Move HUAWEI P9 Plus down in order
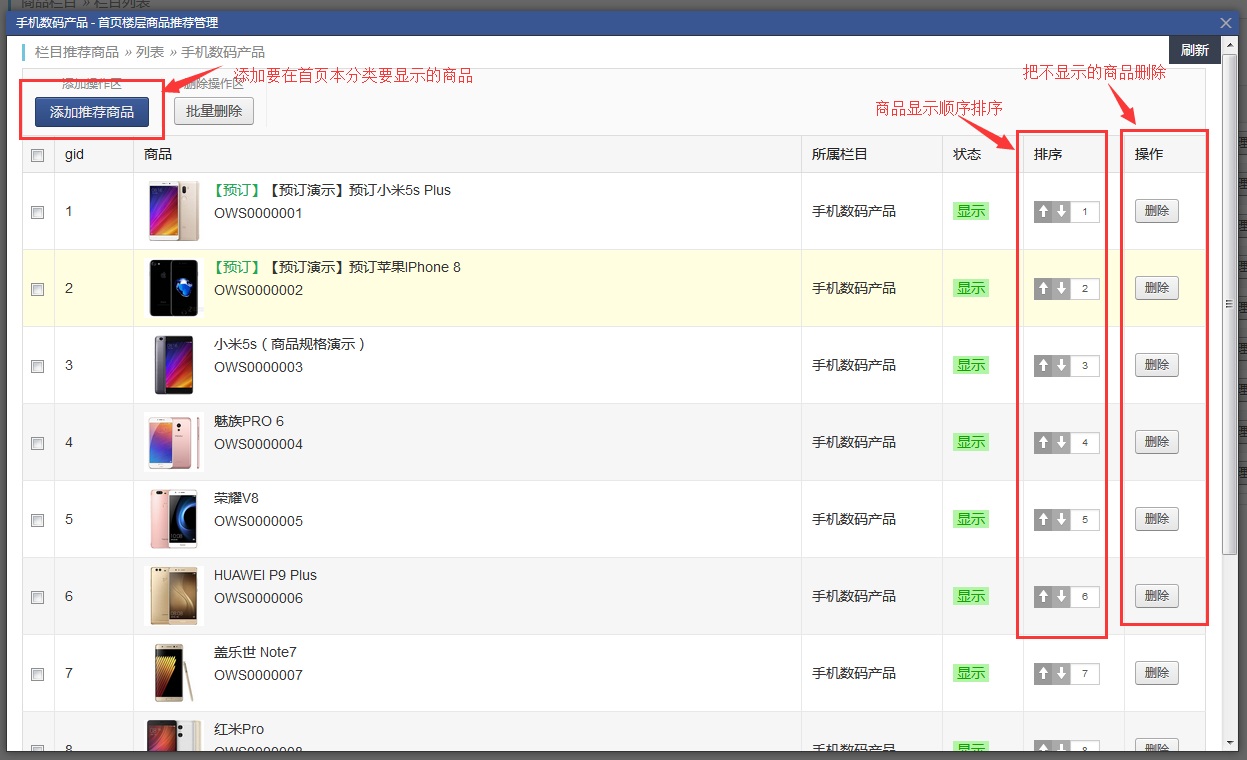The height and width of the screenshot is (760, 1247). [1061, 597]
